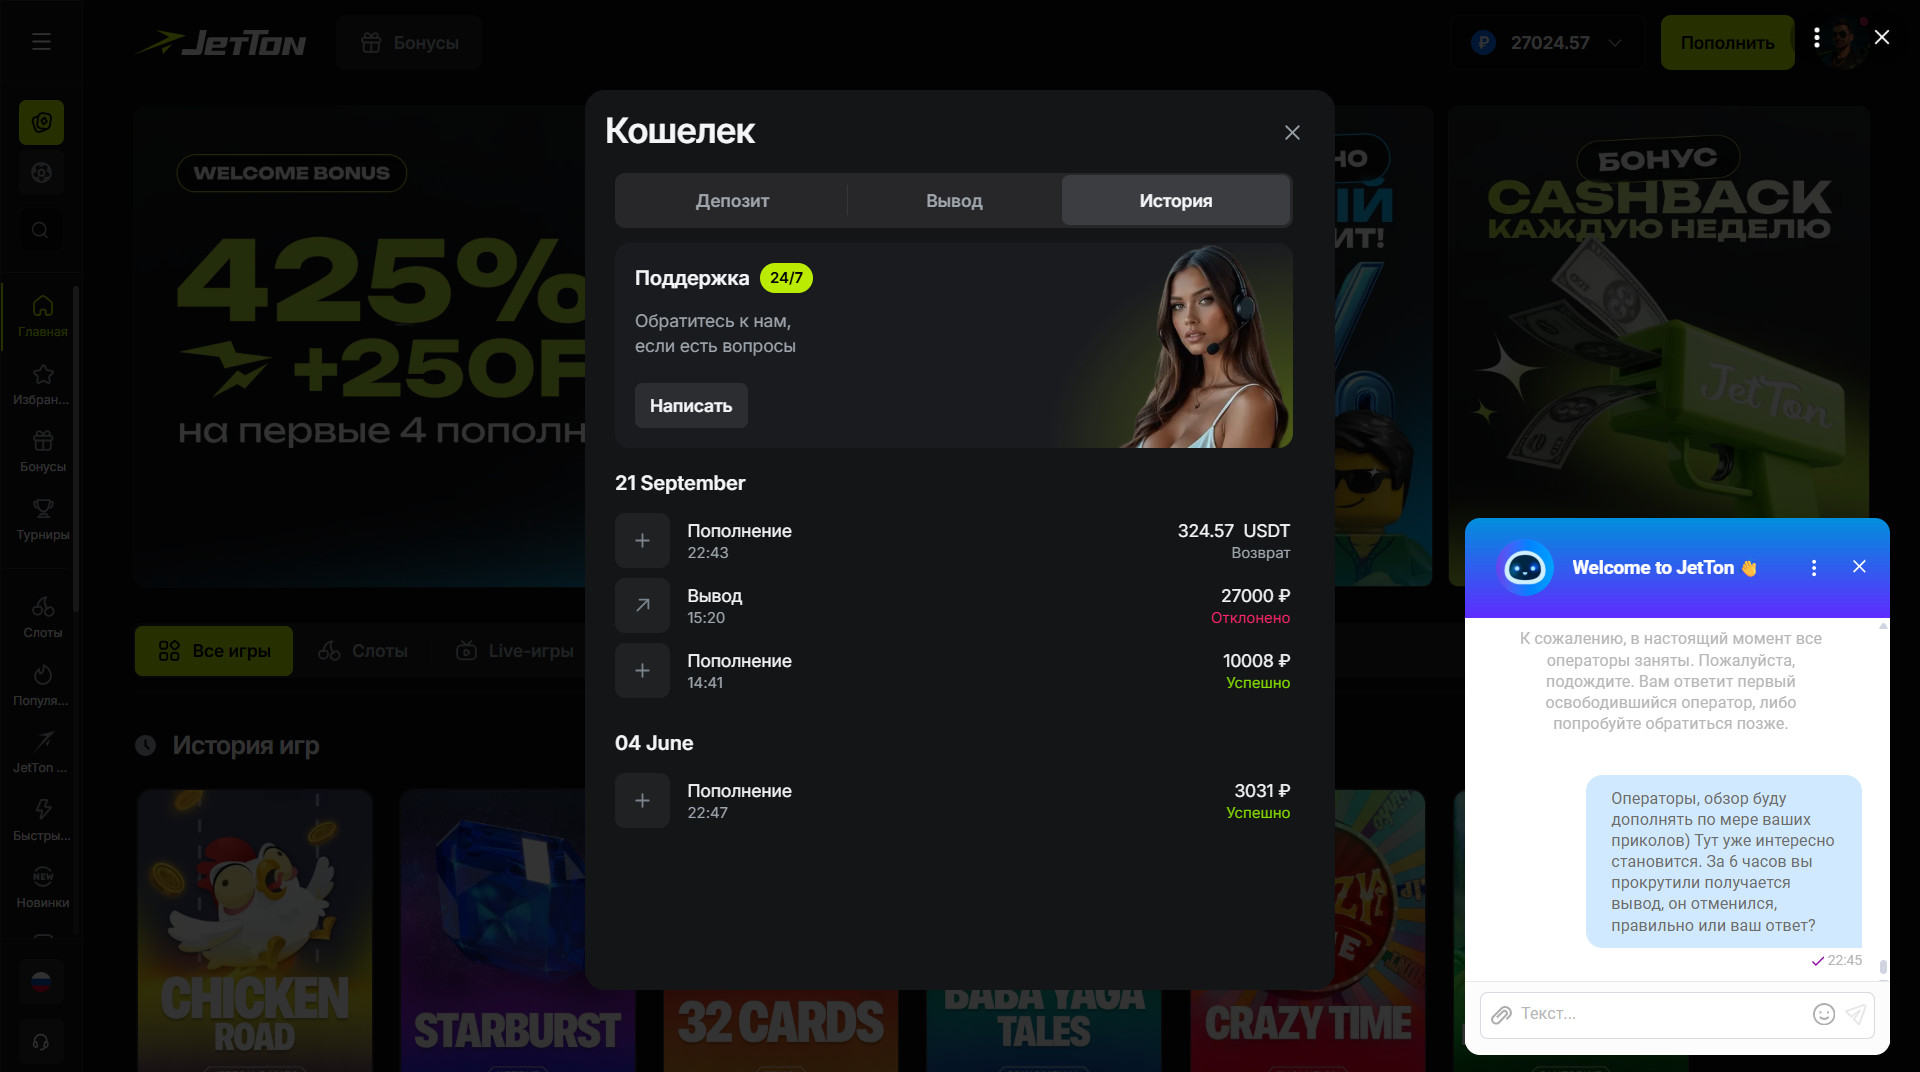Click the Возврат status text
The width and height of the screenshot is (1920, 1072).
pos(1260,554)
